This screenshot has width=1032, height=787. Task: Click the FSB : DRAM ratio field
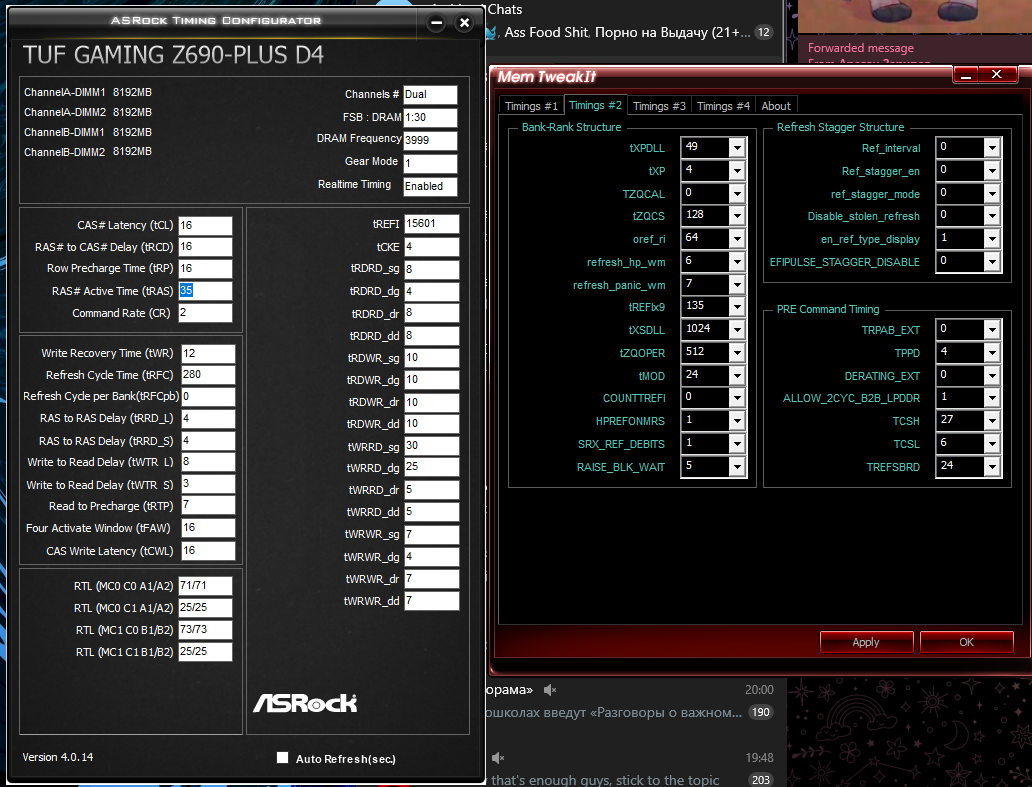pos(430,117)
